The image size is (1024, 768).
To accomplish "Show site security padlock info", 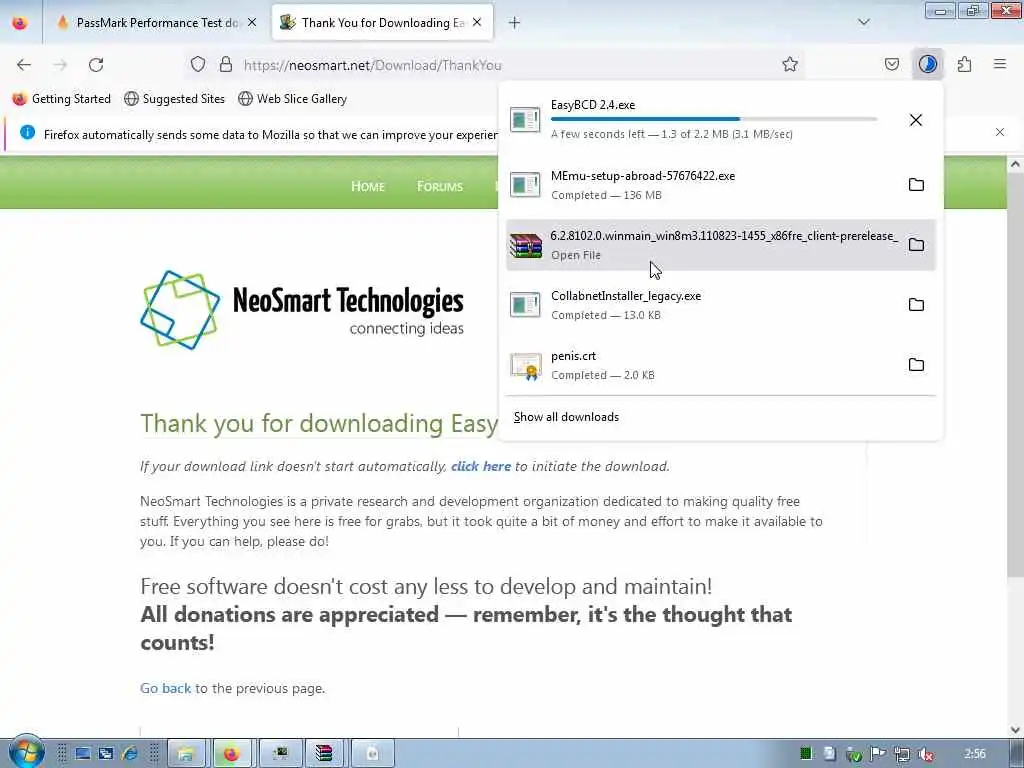I will pyautogui.click(x=226, y=65).
